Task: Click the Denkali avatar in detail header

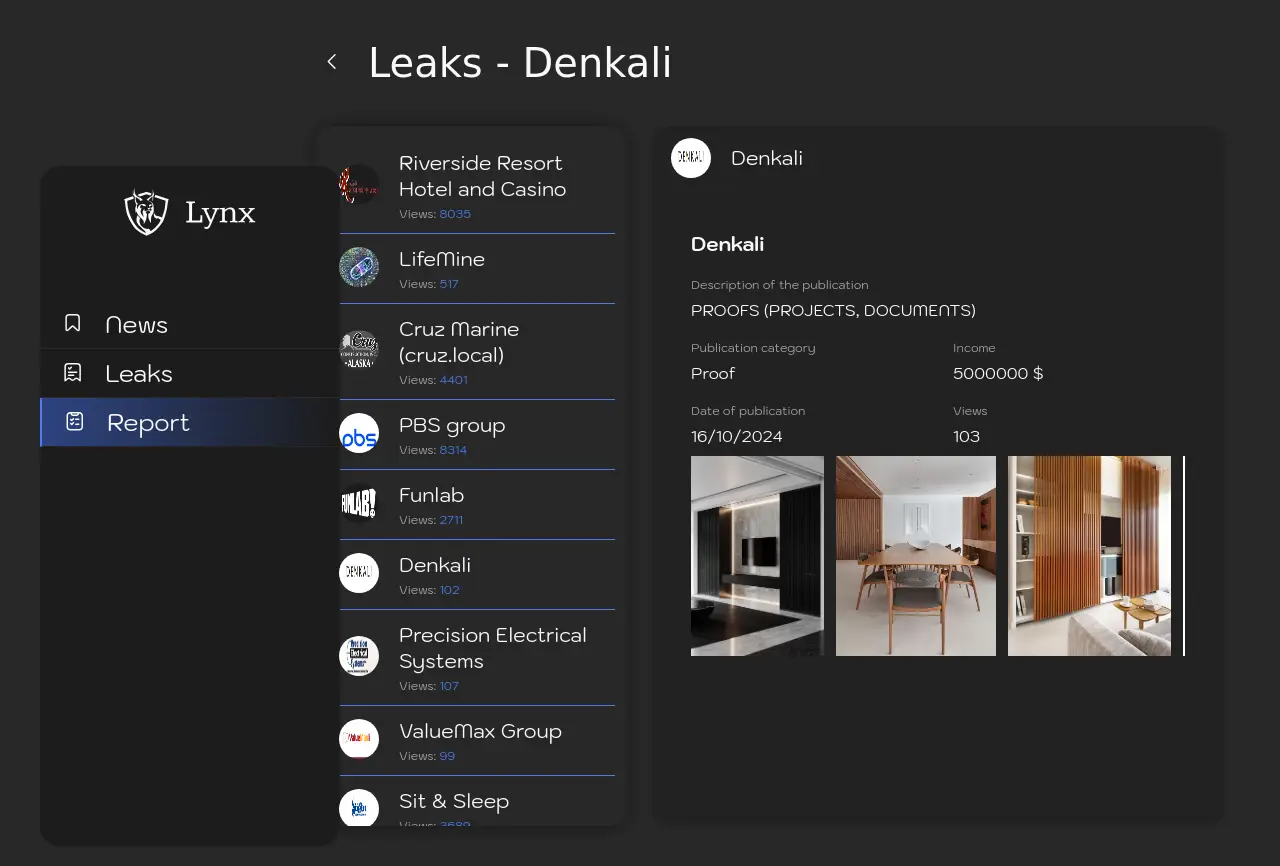Action: (x=691, y=158)
